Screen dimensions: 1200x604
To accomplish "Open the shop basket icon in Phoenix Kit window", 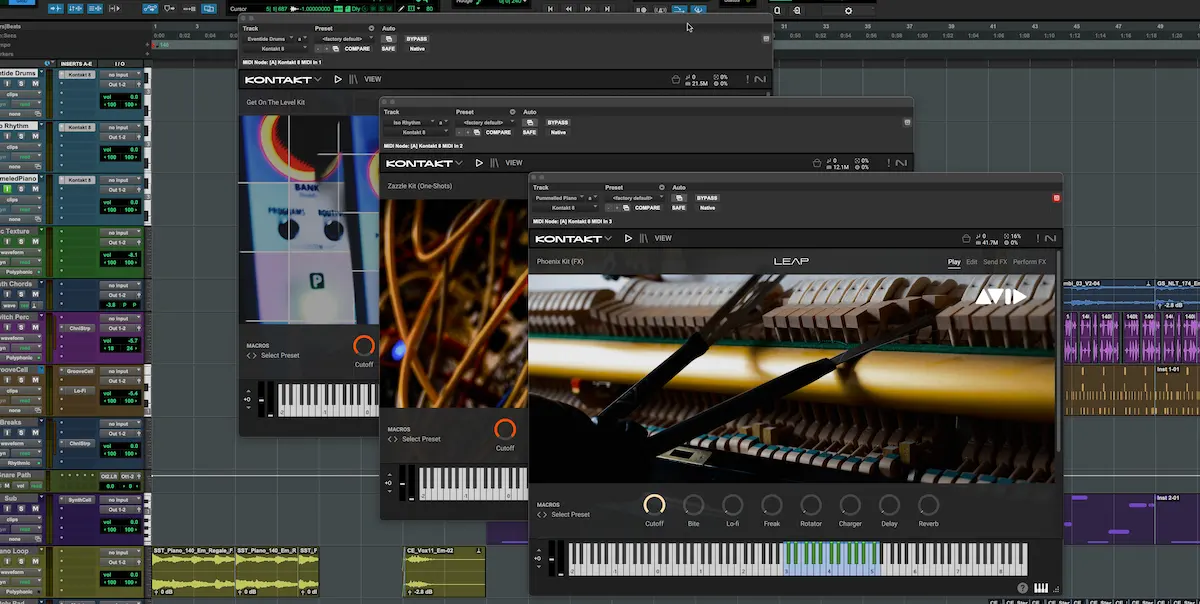I will tap(966, 239).
